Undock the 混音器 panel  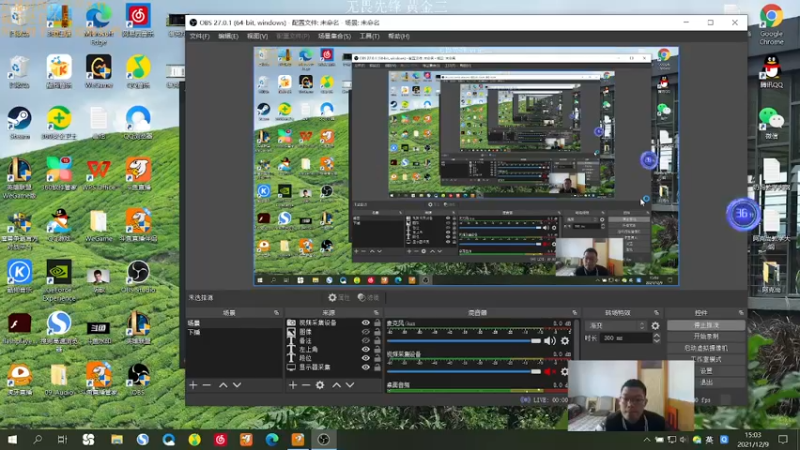click(x=574, y=313)
